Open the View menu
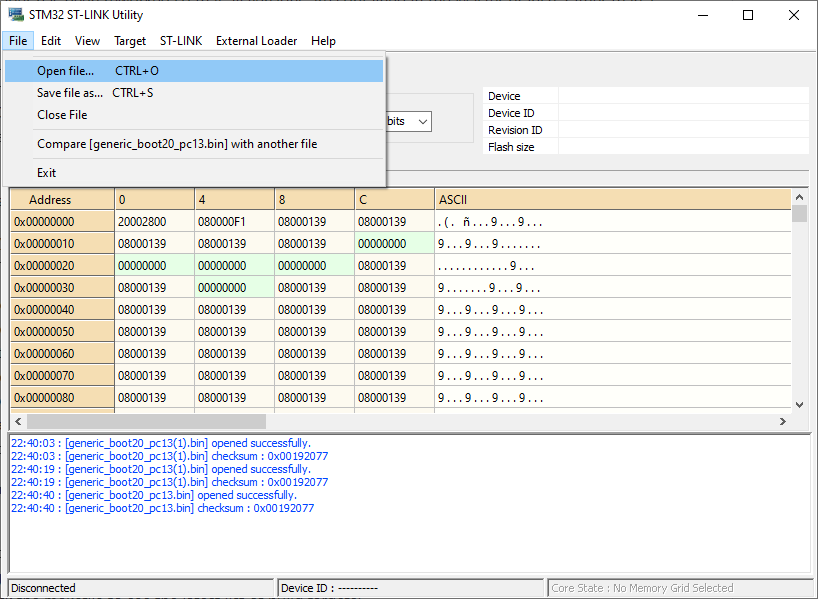 87,41
